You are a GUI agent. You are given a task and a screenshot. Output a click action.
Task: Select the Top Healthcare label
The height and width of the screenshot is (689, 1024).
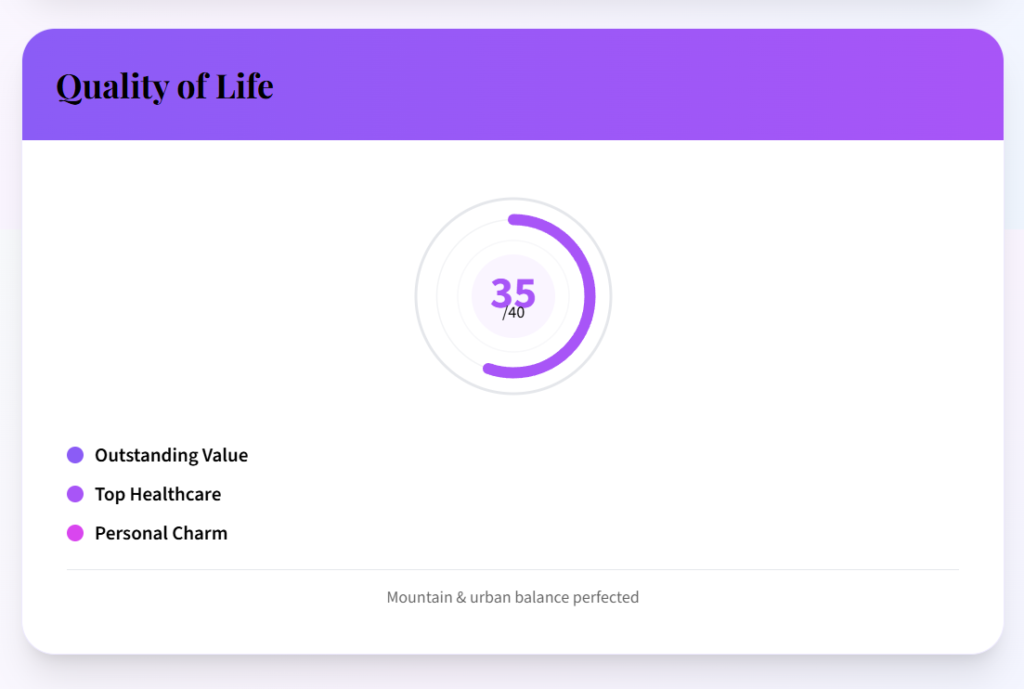point(158,494)
